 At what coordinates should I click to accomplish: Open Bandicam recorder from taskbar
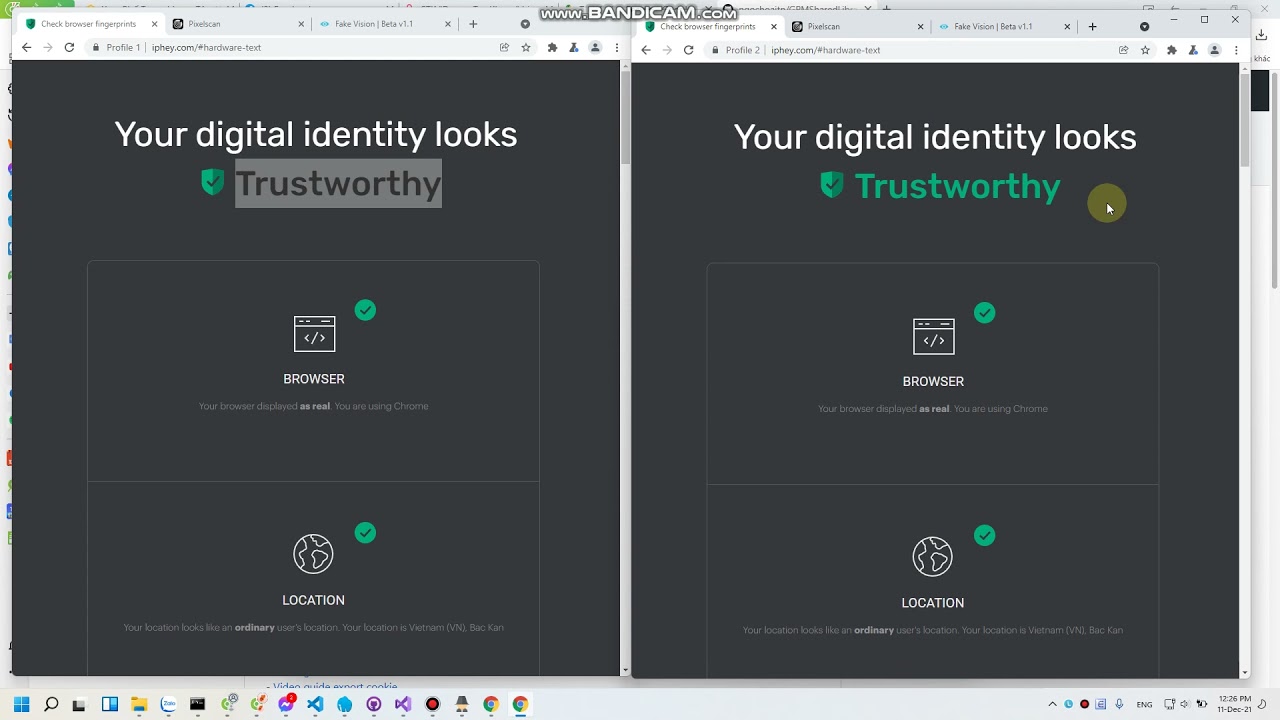click(x=432, y=704)
